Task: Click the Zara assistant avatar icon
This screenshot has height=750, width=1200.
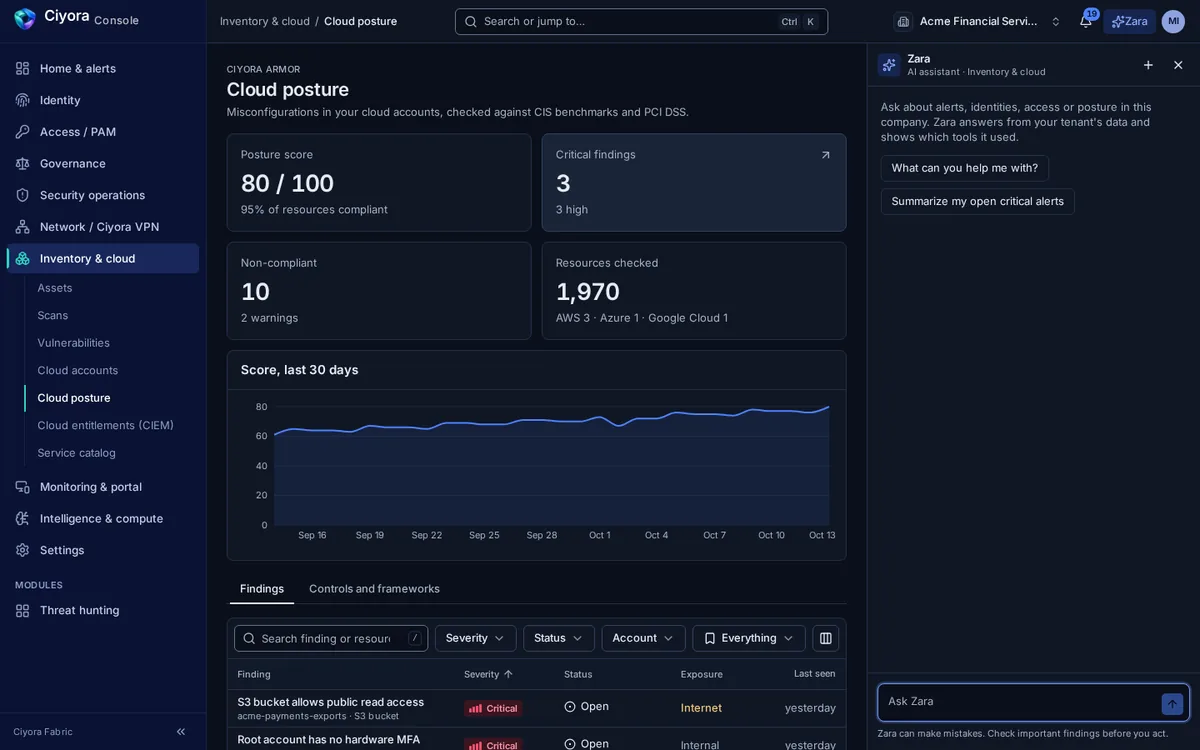Action: point(889,65)
